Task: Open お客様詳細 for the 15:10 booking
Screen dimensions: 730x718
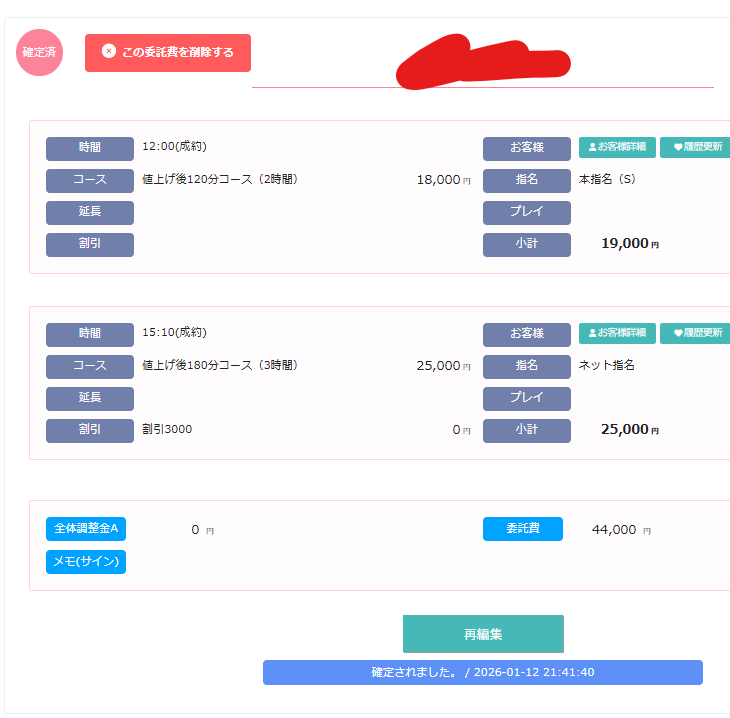Action: point(617,333)
